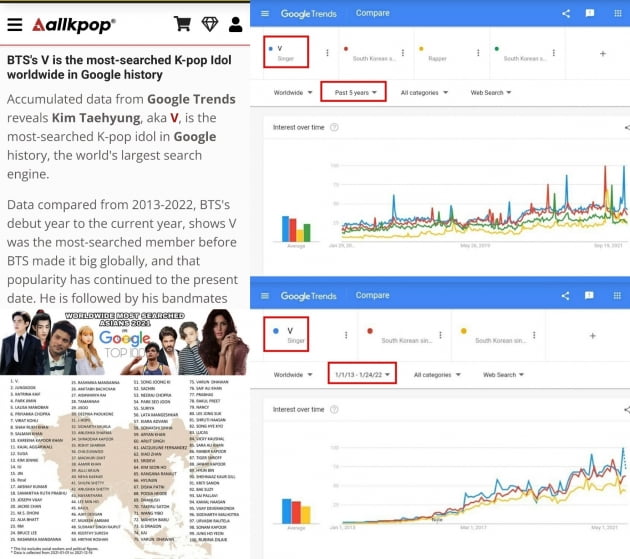The width and height of the screenshot is (630, 559).
Task: Open Web Search dropdown in lower Trends panel
Action: pyautogui.click(x=503, y=375)
